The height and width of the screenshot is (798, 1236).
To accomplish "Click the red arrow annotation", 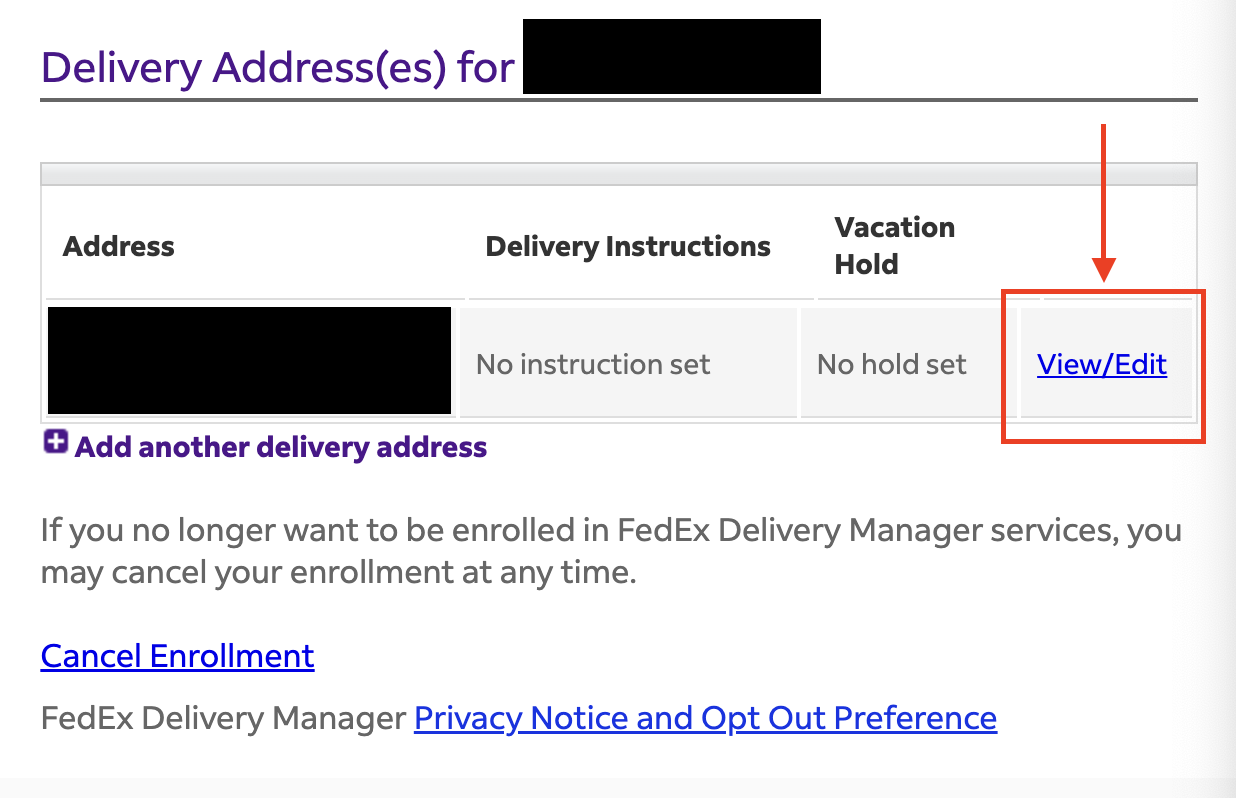I will click(1103, 200).
